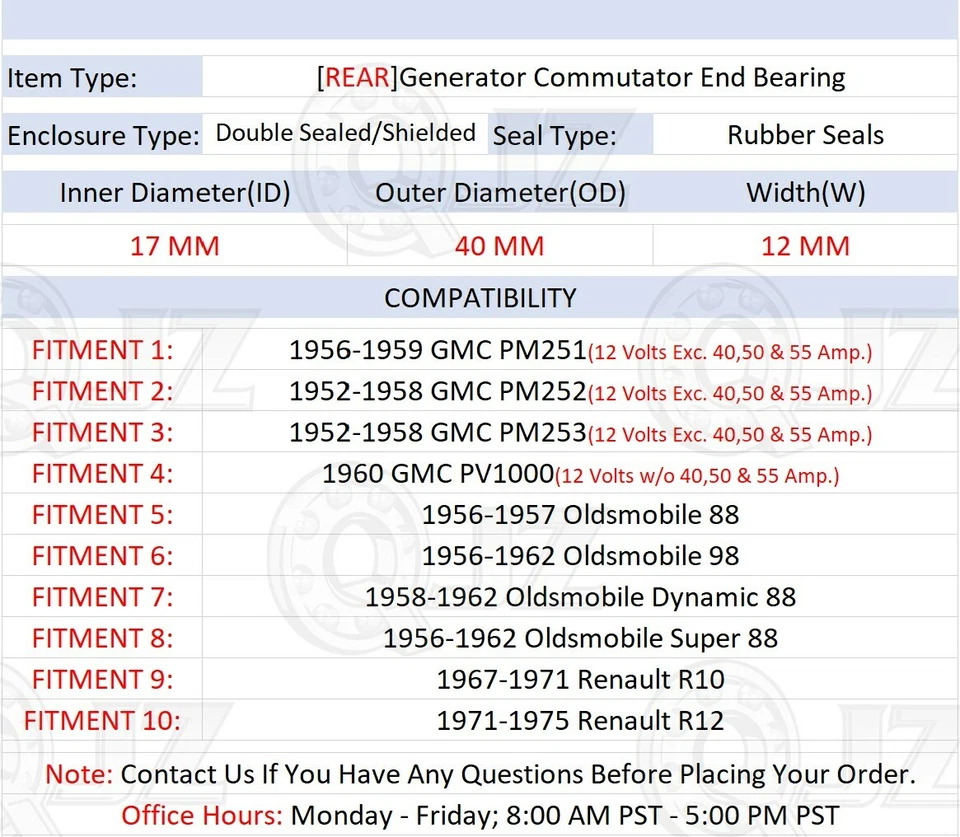
Task: Select the '17 MM' value
Action: tap(175, 246)
